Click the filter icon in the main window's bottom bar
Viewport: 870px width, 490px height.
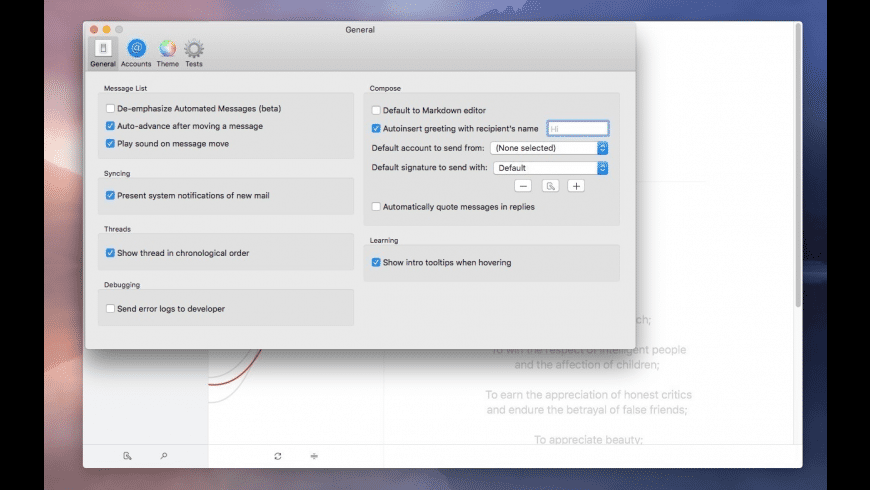point(314,456)
